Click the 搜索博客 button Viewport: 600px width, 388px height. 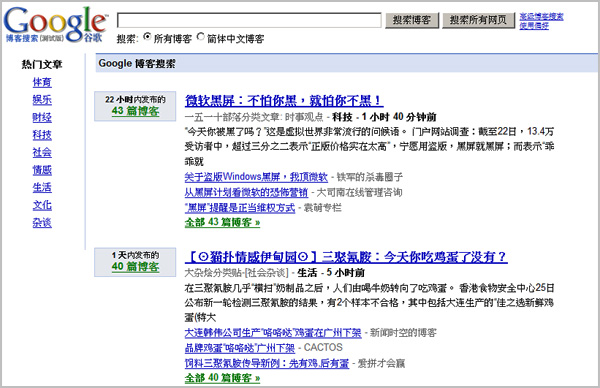coord(412,20)
